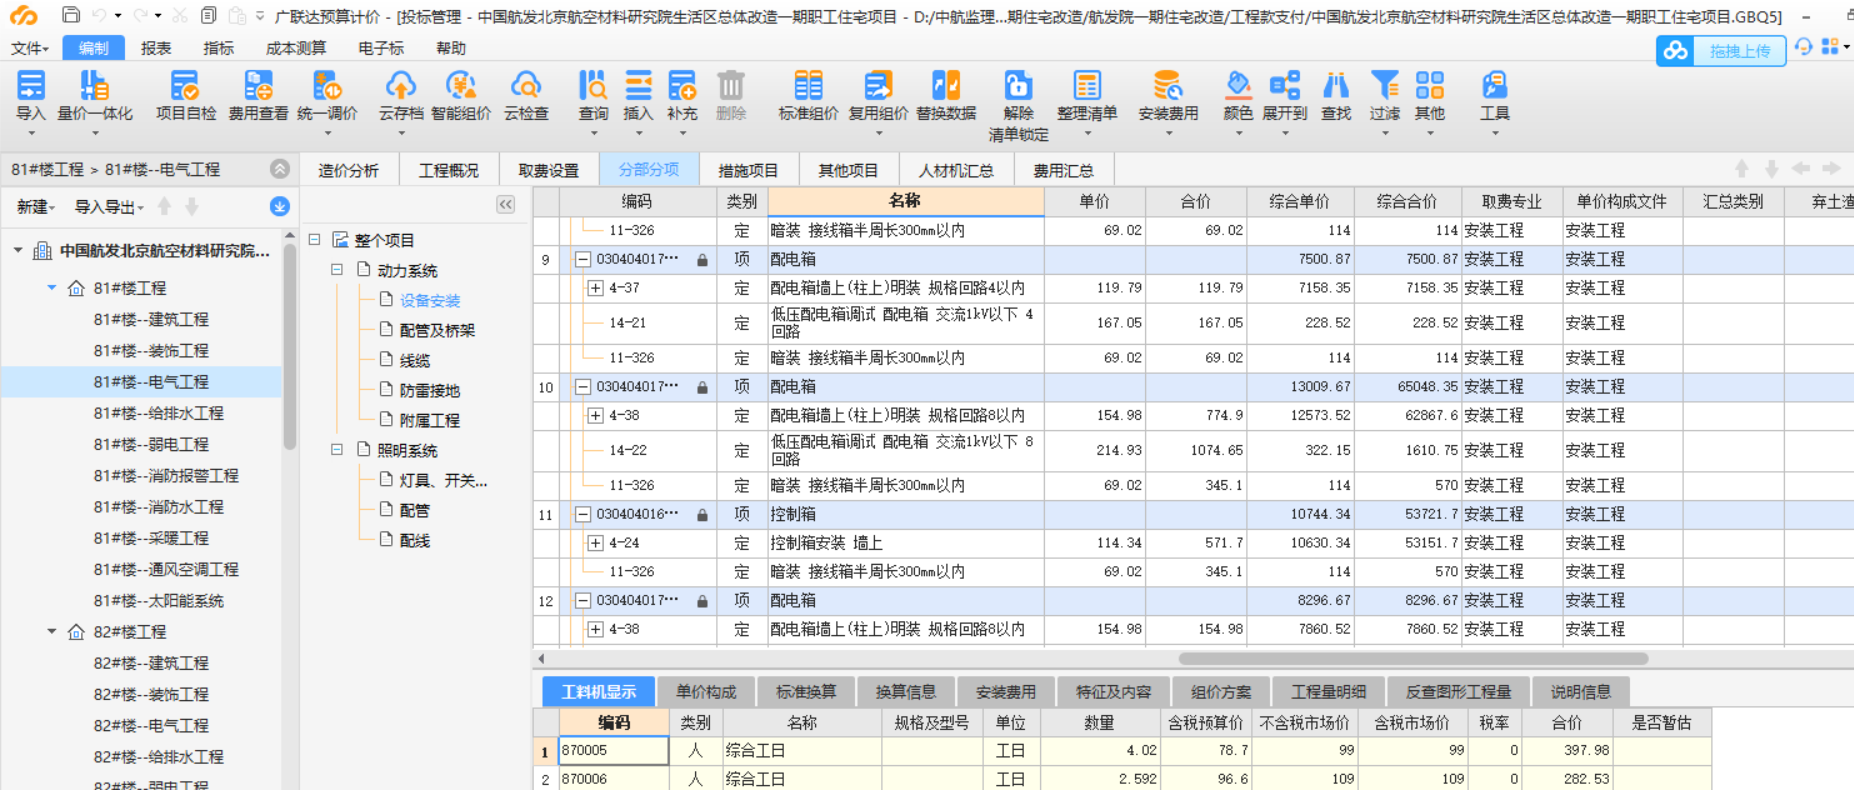Viewport: 1854px width, 790px height.
Task: Open the 特征及内容 bottom tab
Action: [1113, 692]
